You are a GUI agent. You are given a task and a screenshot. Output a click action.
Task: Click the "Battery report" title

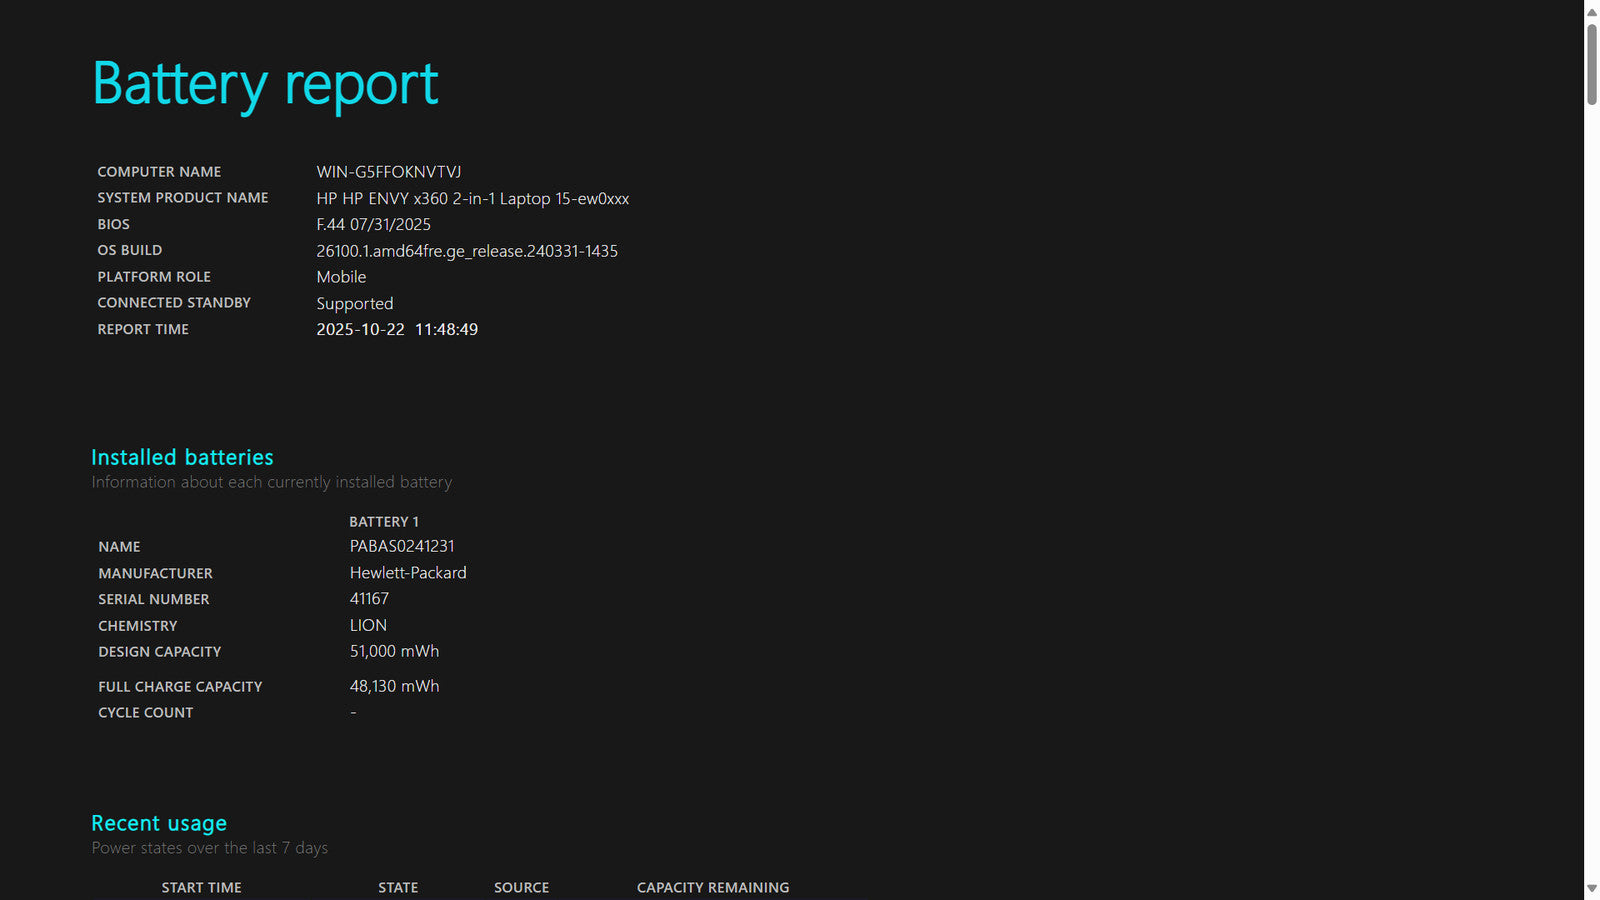[265, 84]
